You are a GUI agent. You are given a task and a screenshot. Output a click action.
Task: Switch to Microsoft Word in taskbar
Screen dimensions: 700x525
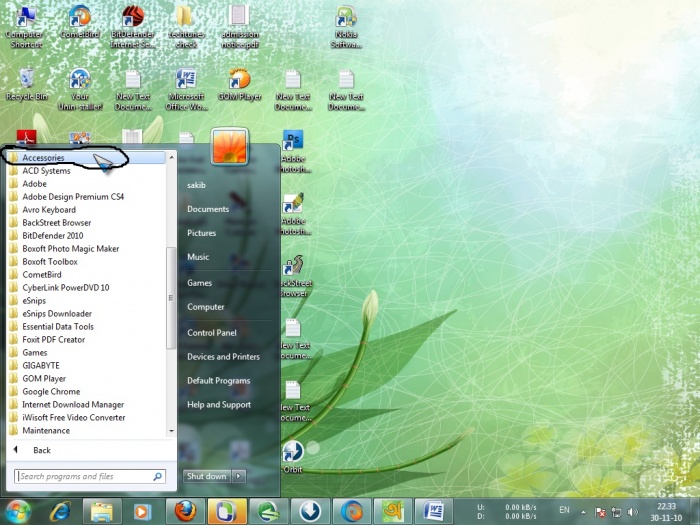click(x=434, y=511)
